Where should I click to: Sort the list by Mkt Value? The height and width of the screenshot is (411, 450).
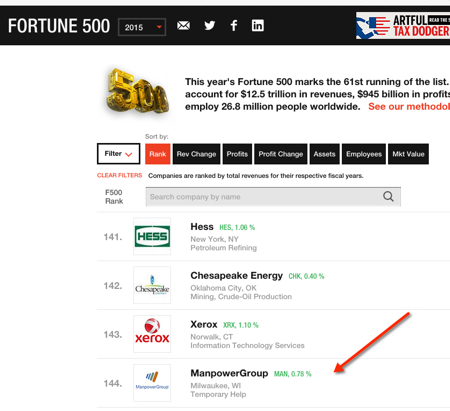point(408,154)
